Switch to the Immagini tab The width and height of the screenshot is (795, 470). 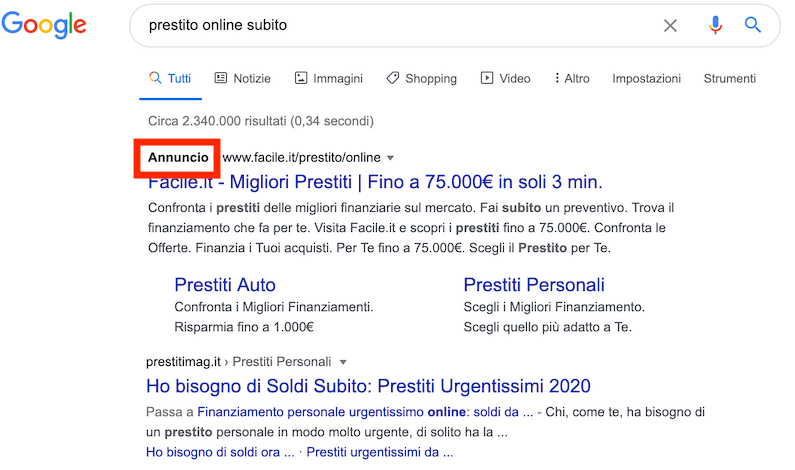pos(328,78)
